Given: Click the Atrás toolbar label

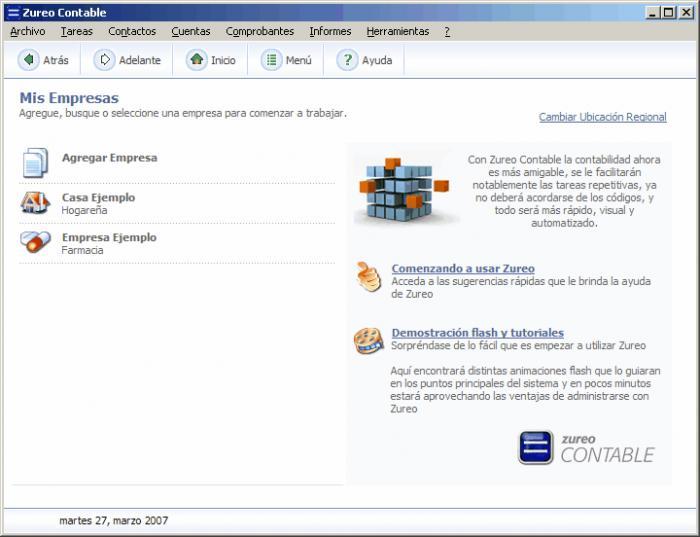Looking at the screenshot, I should pyautogui.click(x=56, y=60).
